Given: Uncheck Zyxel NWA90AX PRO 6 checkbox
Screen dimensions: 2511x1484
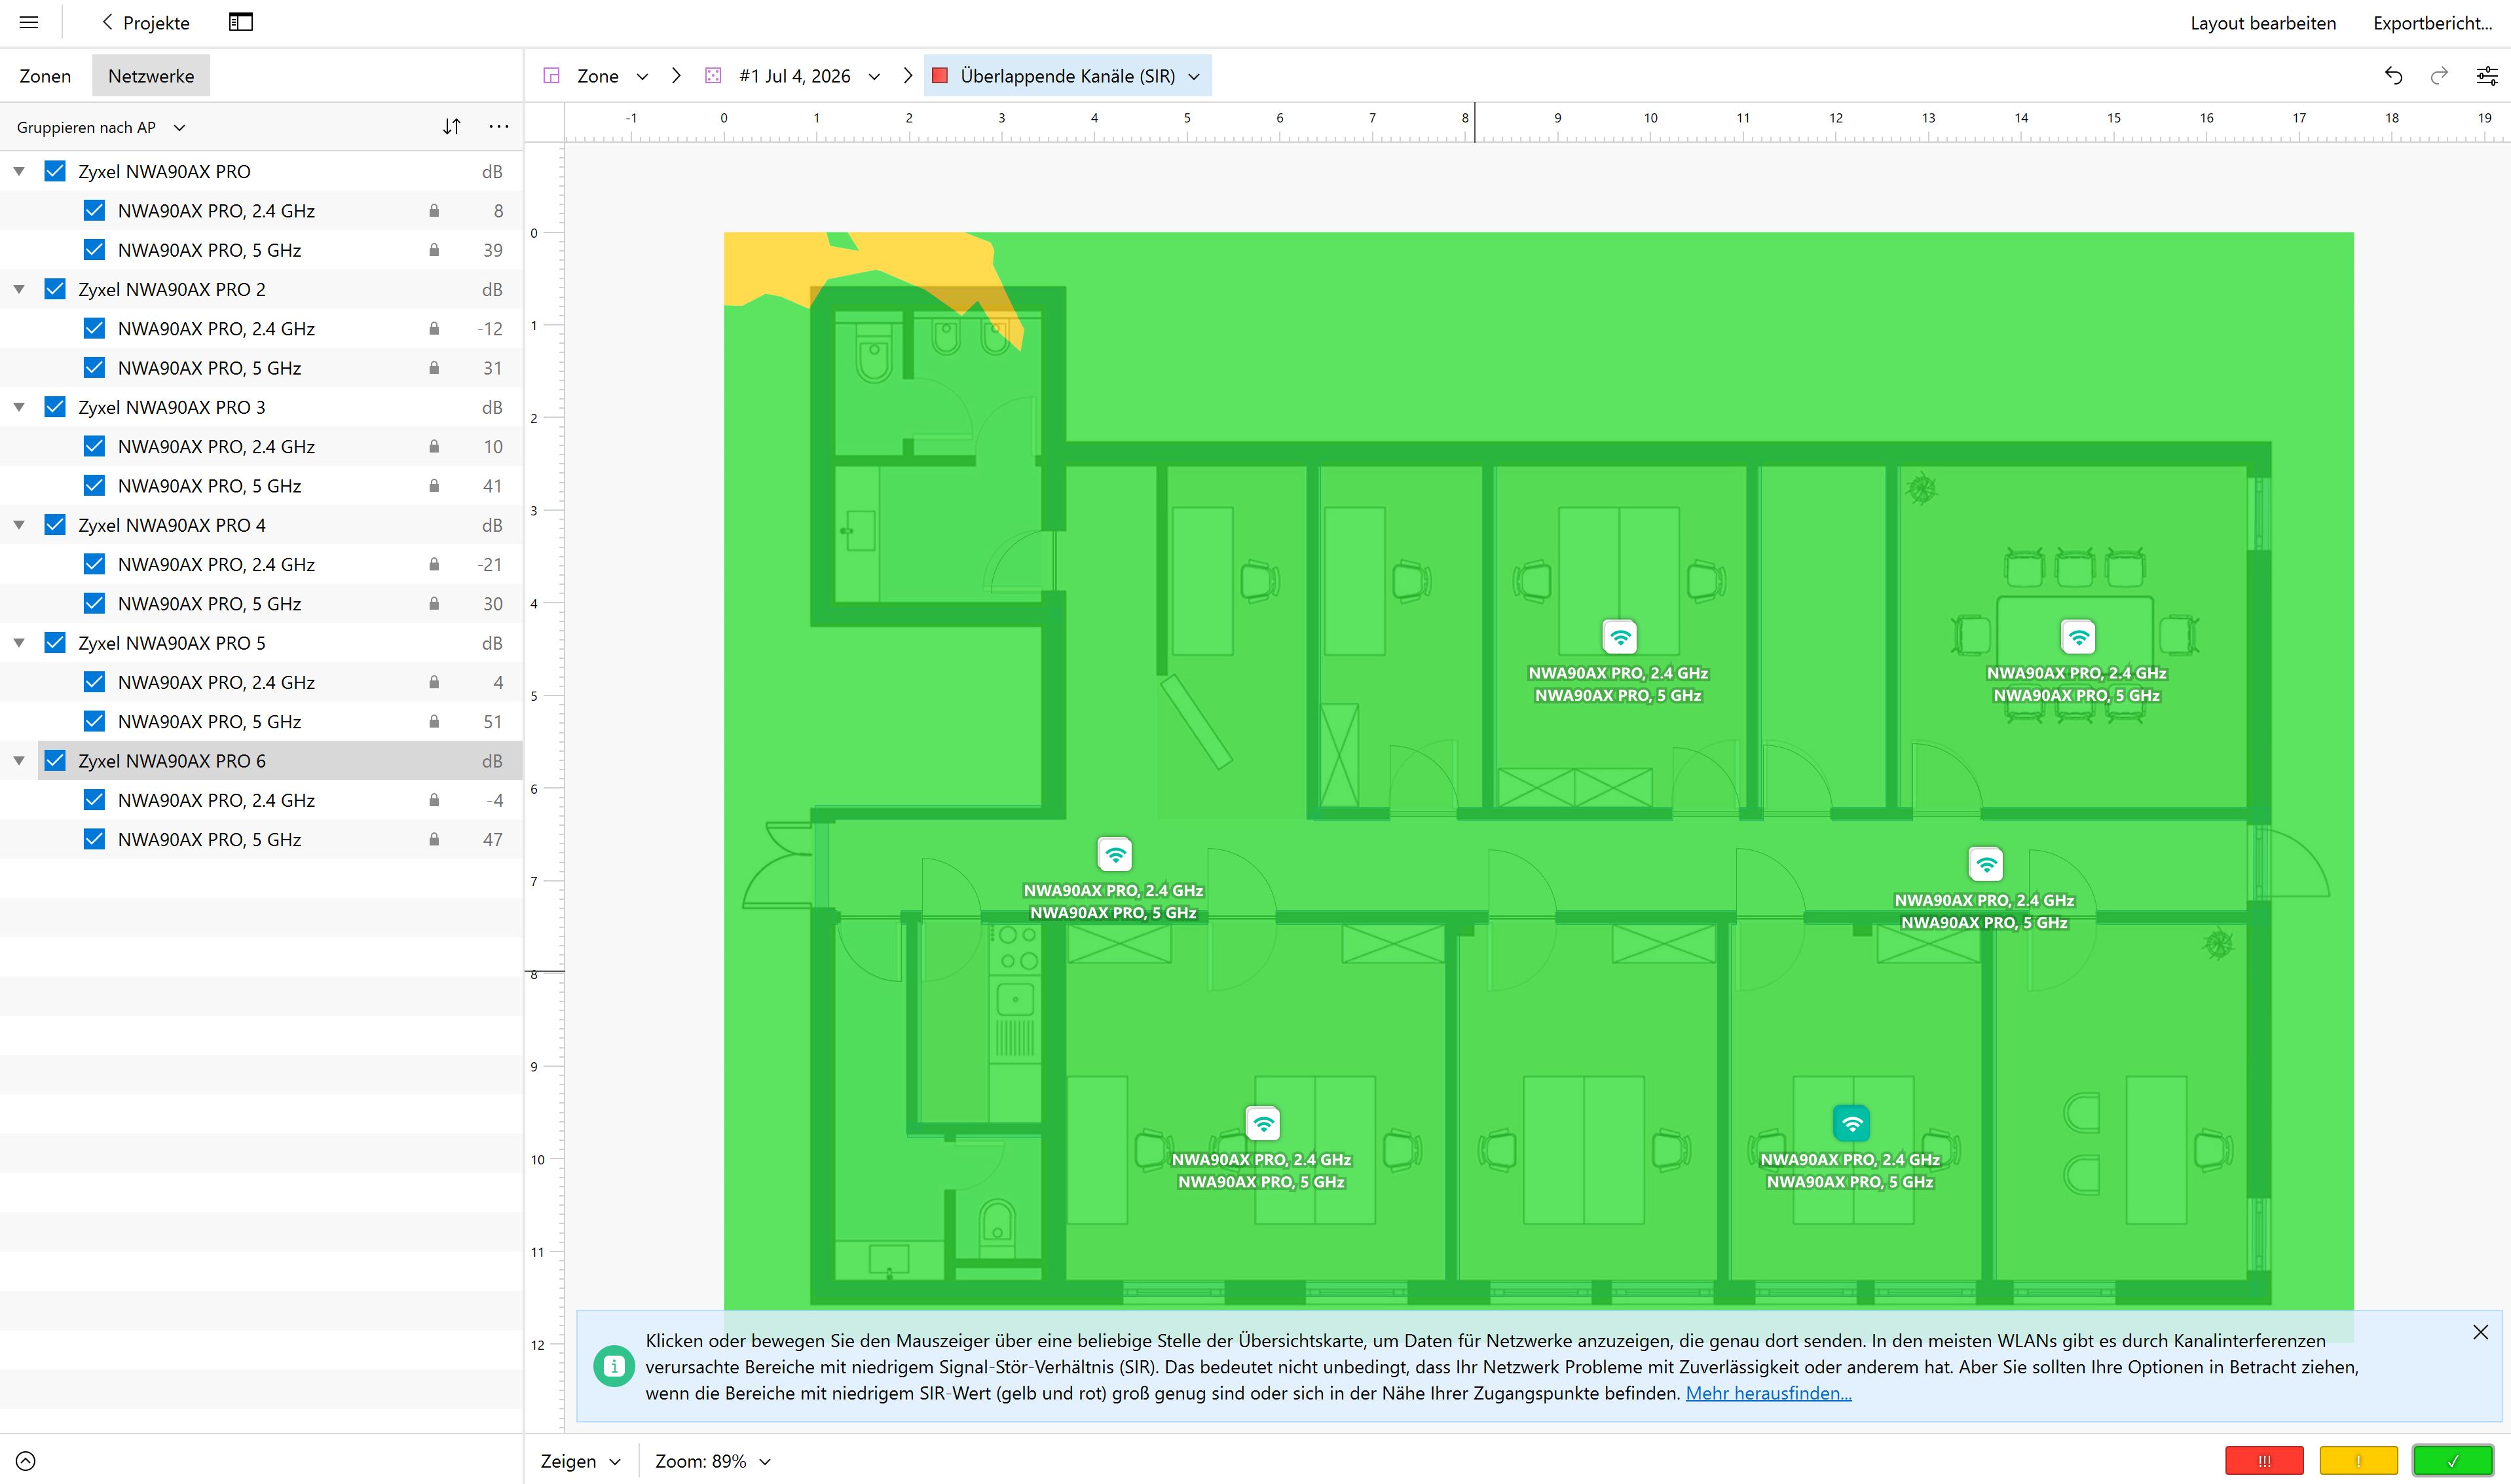Looking at the screenshot, I should [x=55, y=761].
